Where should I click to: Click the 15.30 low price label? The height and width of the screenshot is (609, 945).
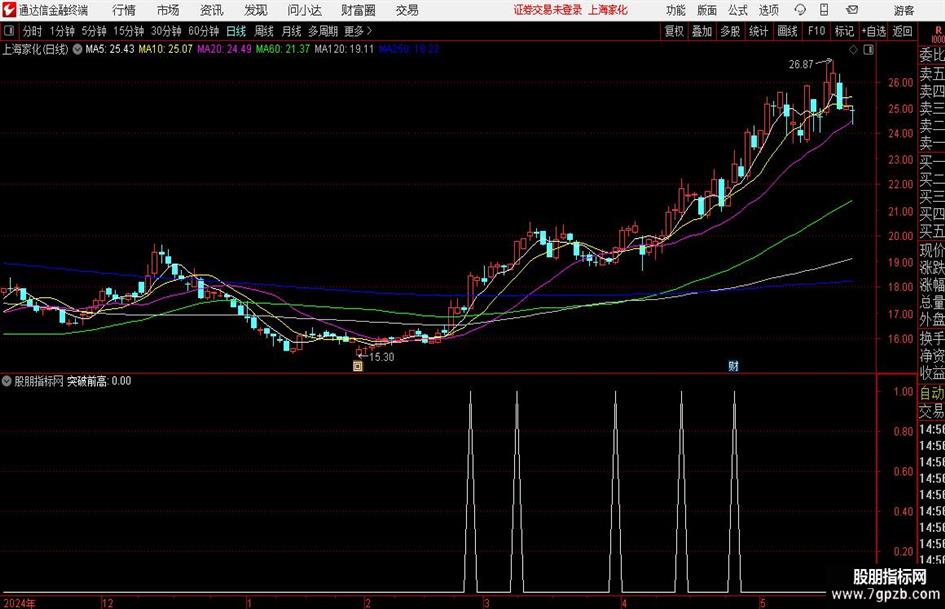coord(382,357)
